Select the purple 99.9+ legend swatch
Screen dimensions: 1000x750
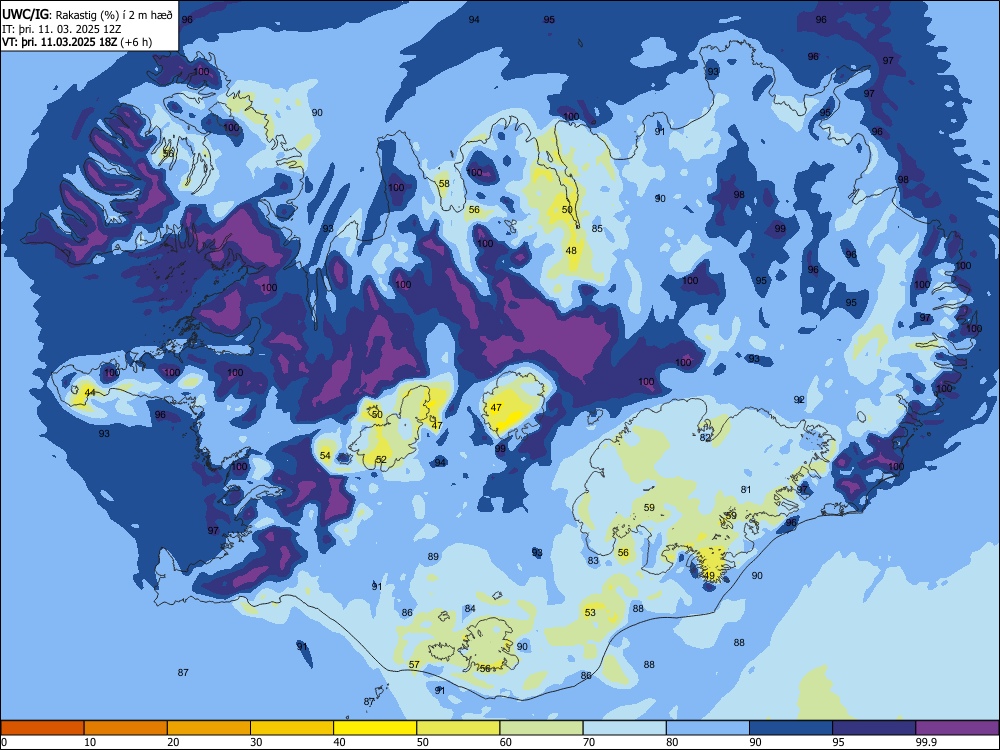pos(957,728)
